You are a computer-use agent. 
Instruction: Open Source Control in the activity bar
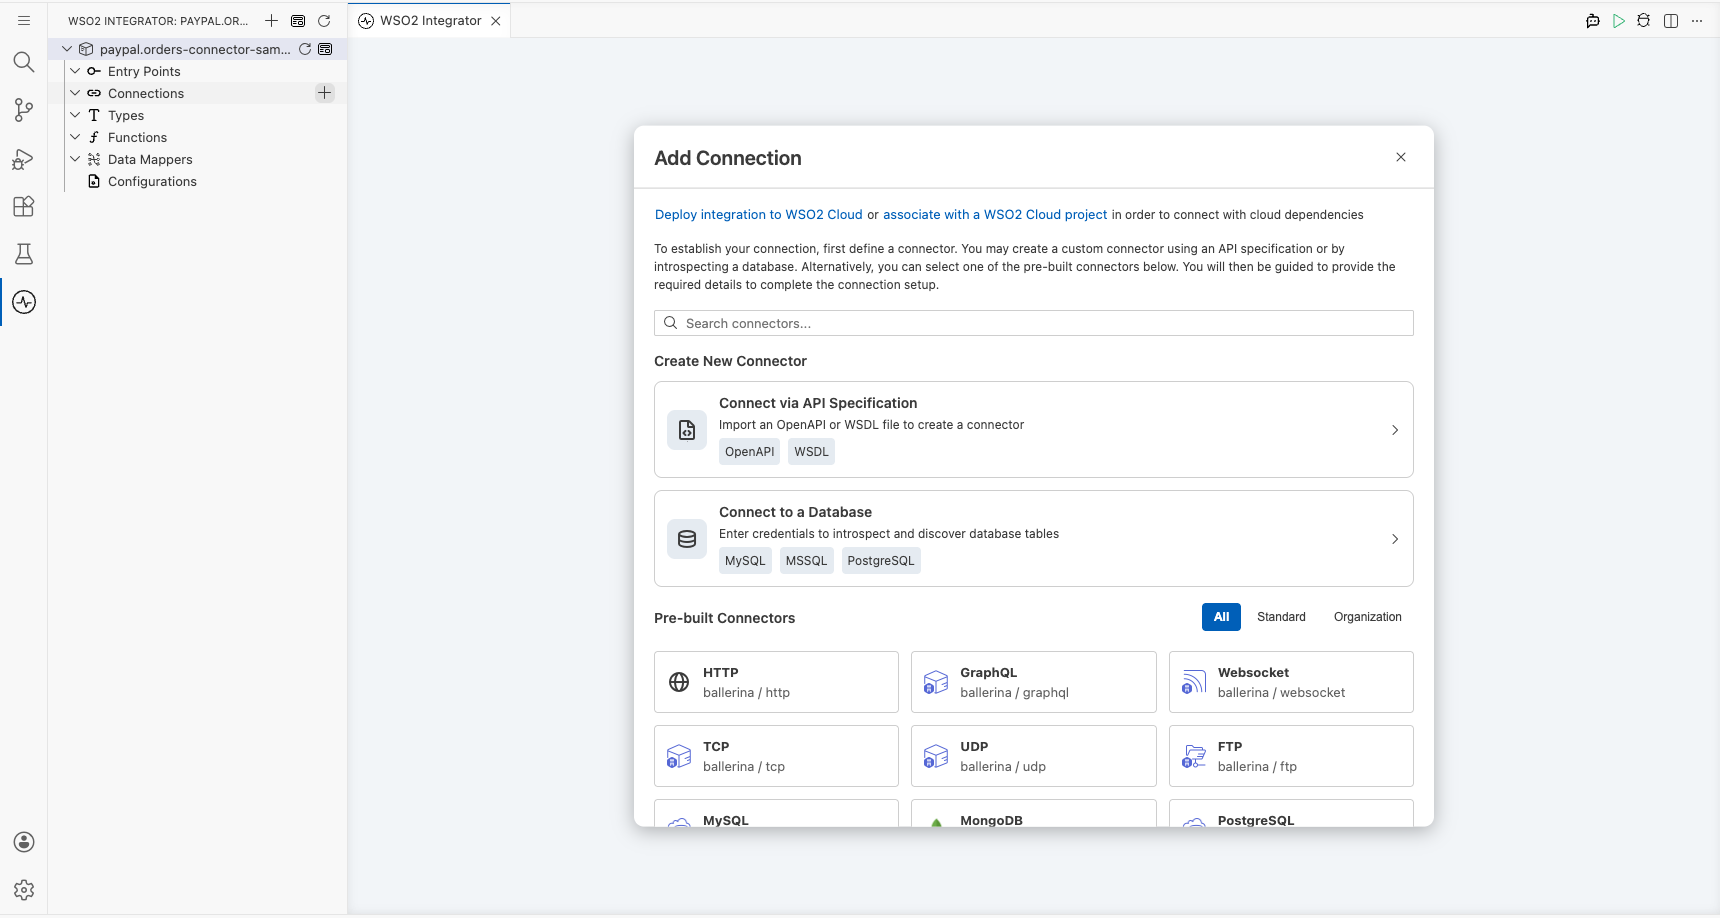pos(24,110)
